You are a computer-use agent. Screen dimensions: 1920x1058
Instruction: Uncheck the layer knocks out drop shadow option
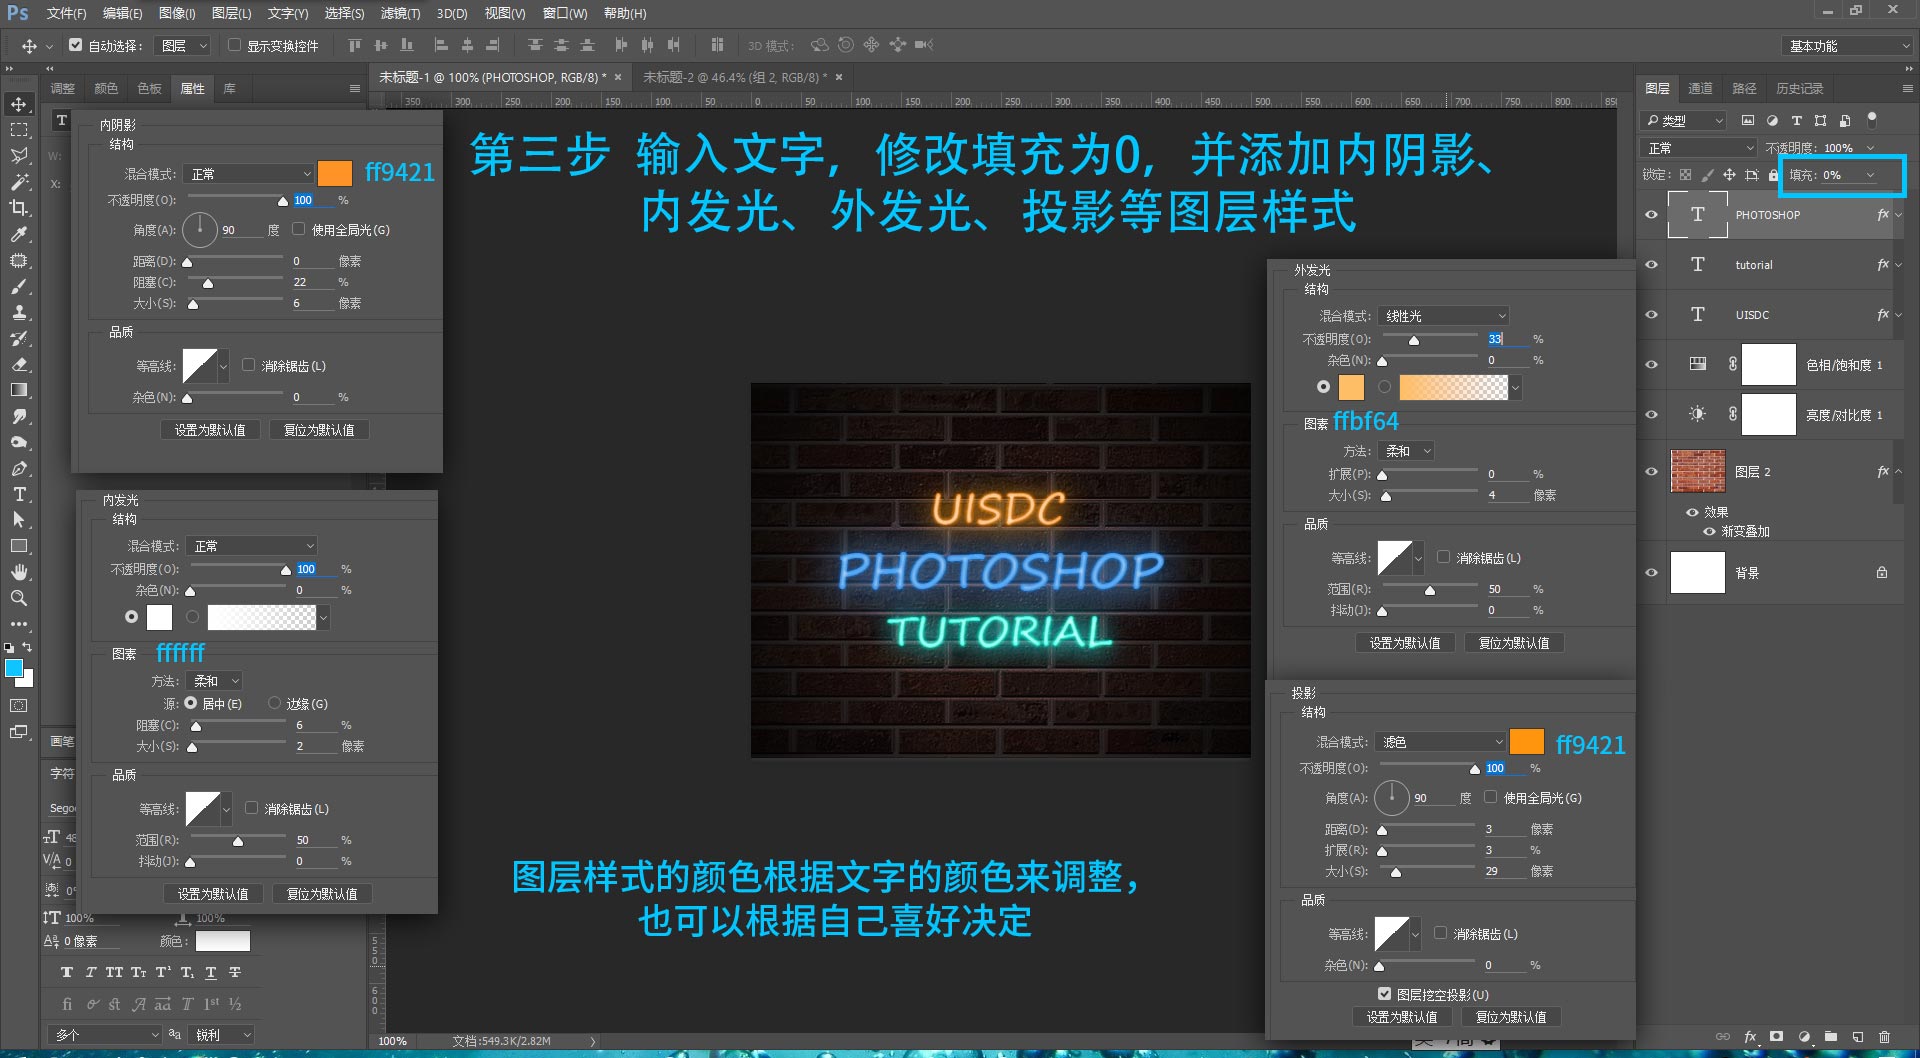coord(1384,994)
